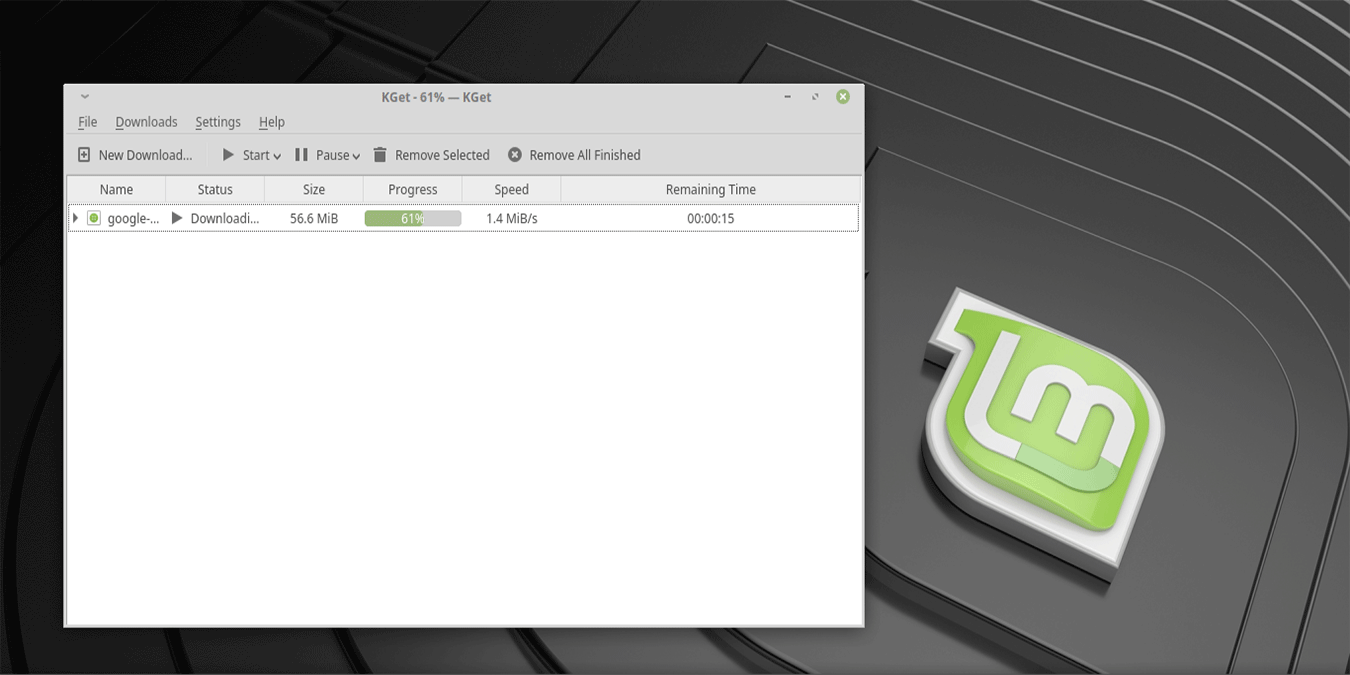Image resolution: width=1350 pixels, height=675 pixels.
Task: Click the Name column header to sort
Action: click(x=116, y=189)
